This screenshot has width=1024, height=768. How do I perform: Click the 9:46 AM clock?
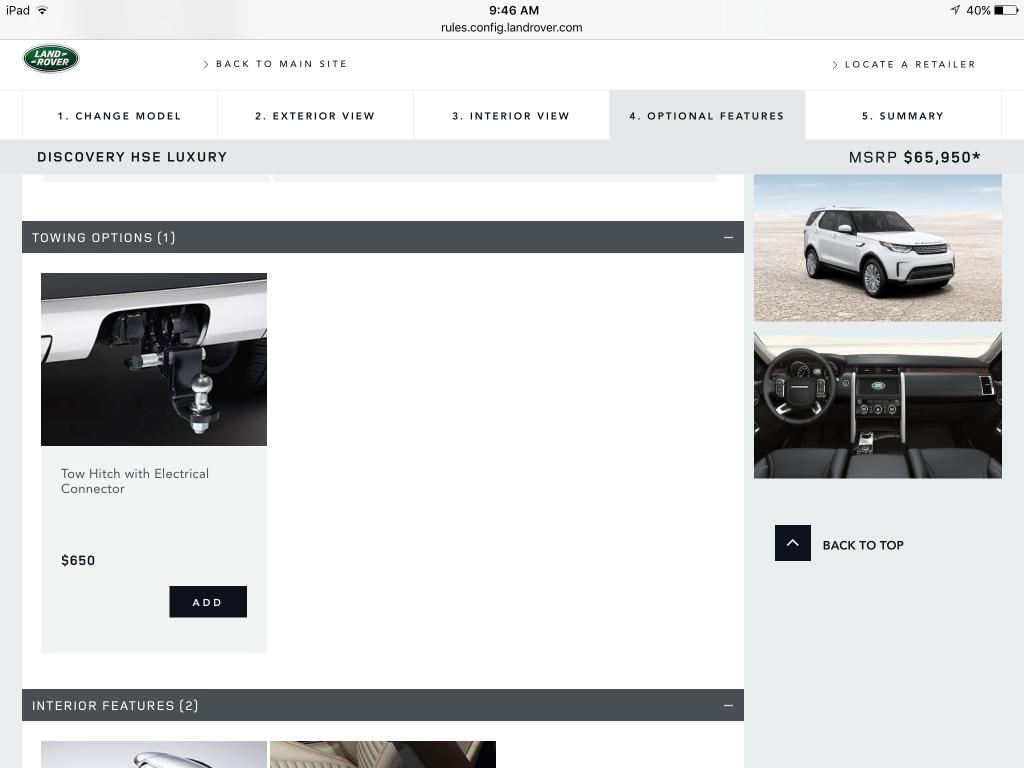[514, 10]
